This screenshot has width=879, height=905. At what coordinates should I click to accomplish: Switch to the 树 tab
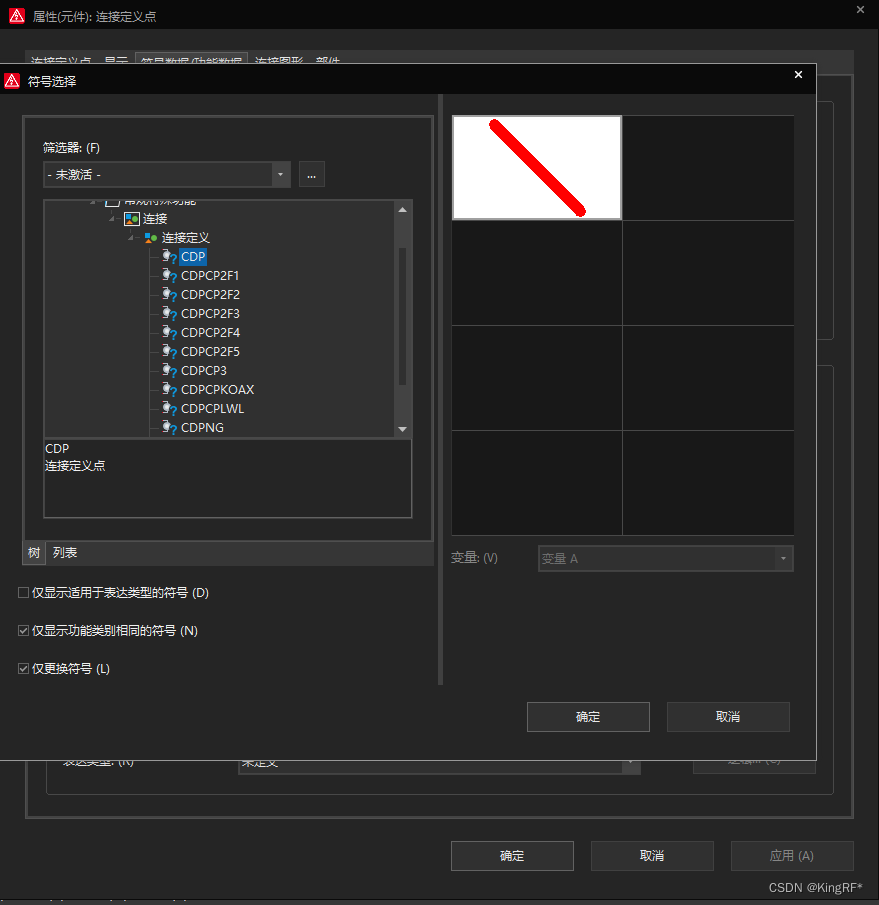(34, 553)
